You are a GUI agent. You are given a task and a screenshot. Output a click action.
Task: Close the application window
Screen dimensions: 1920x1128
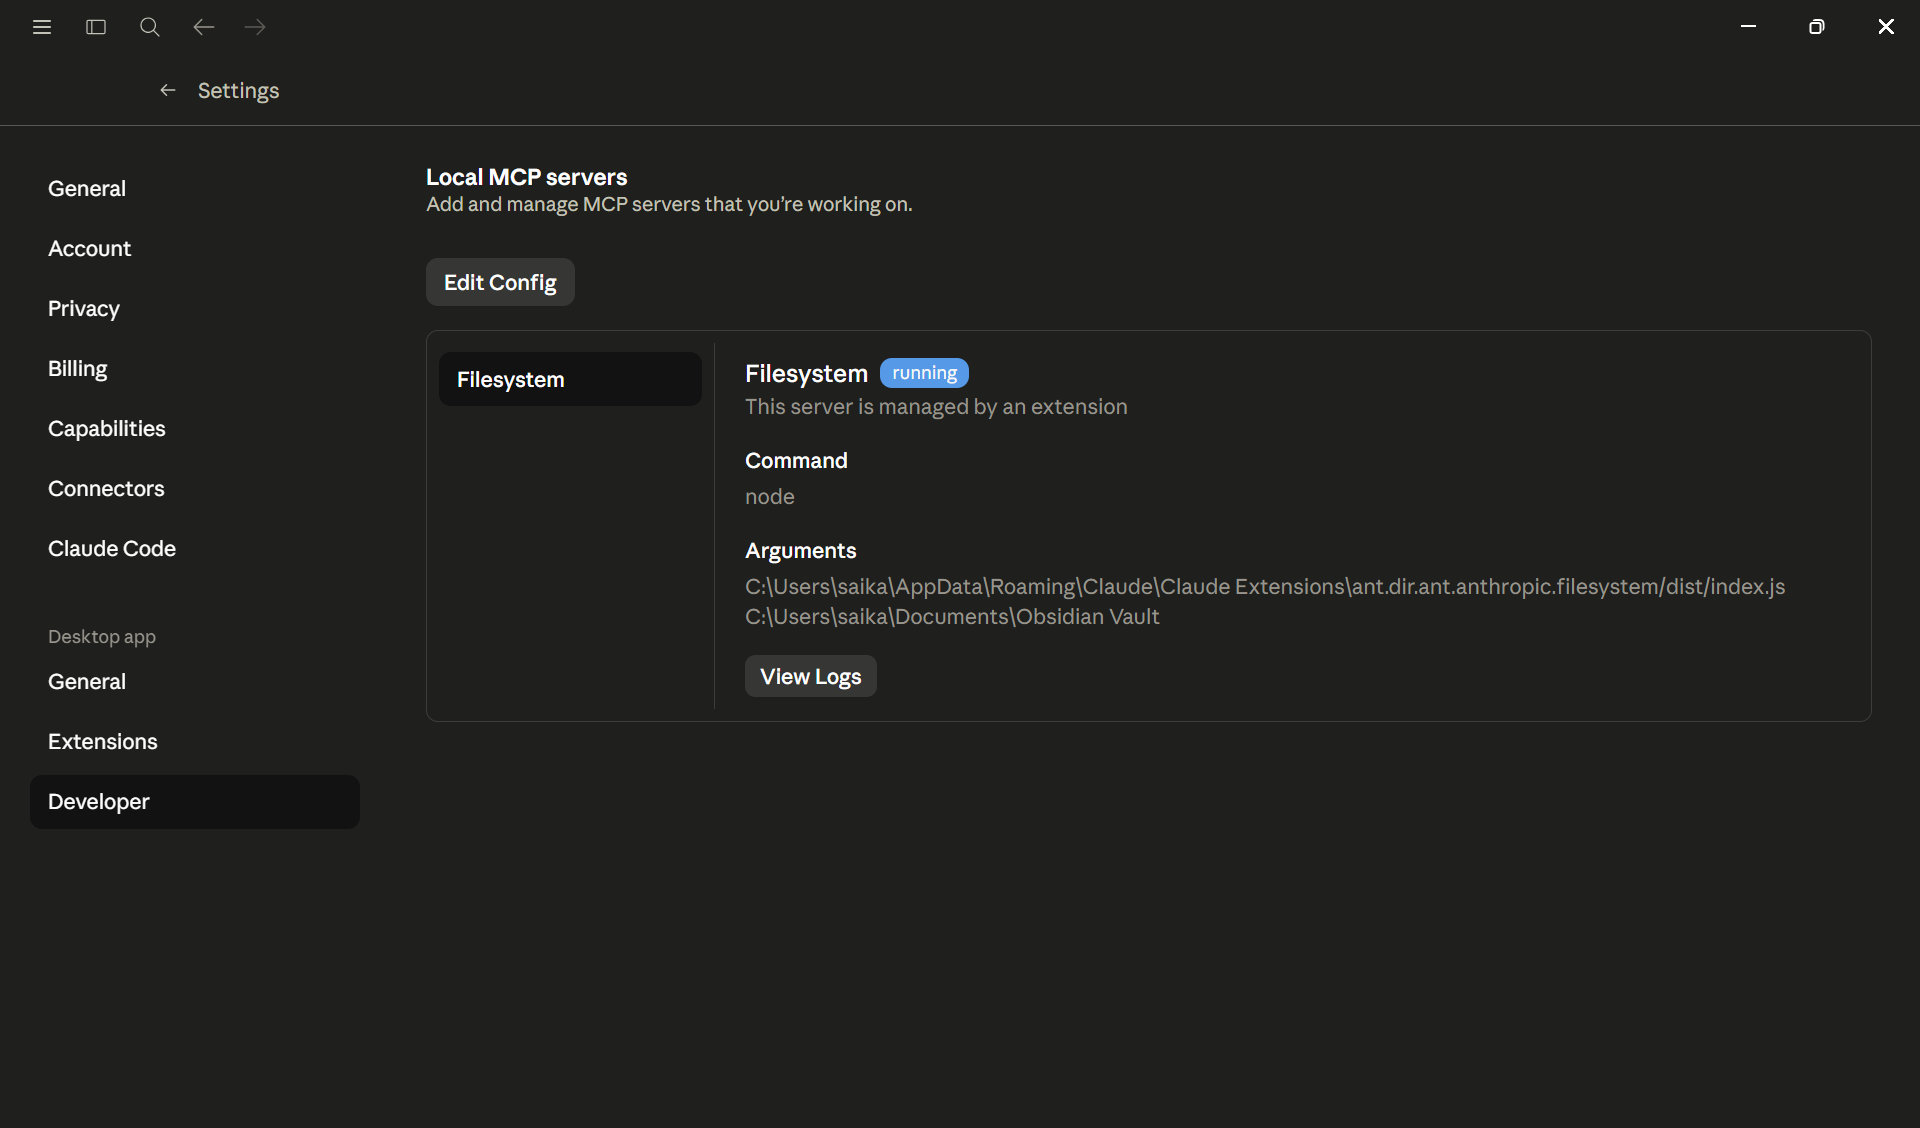(1886, 27)
